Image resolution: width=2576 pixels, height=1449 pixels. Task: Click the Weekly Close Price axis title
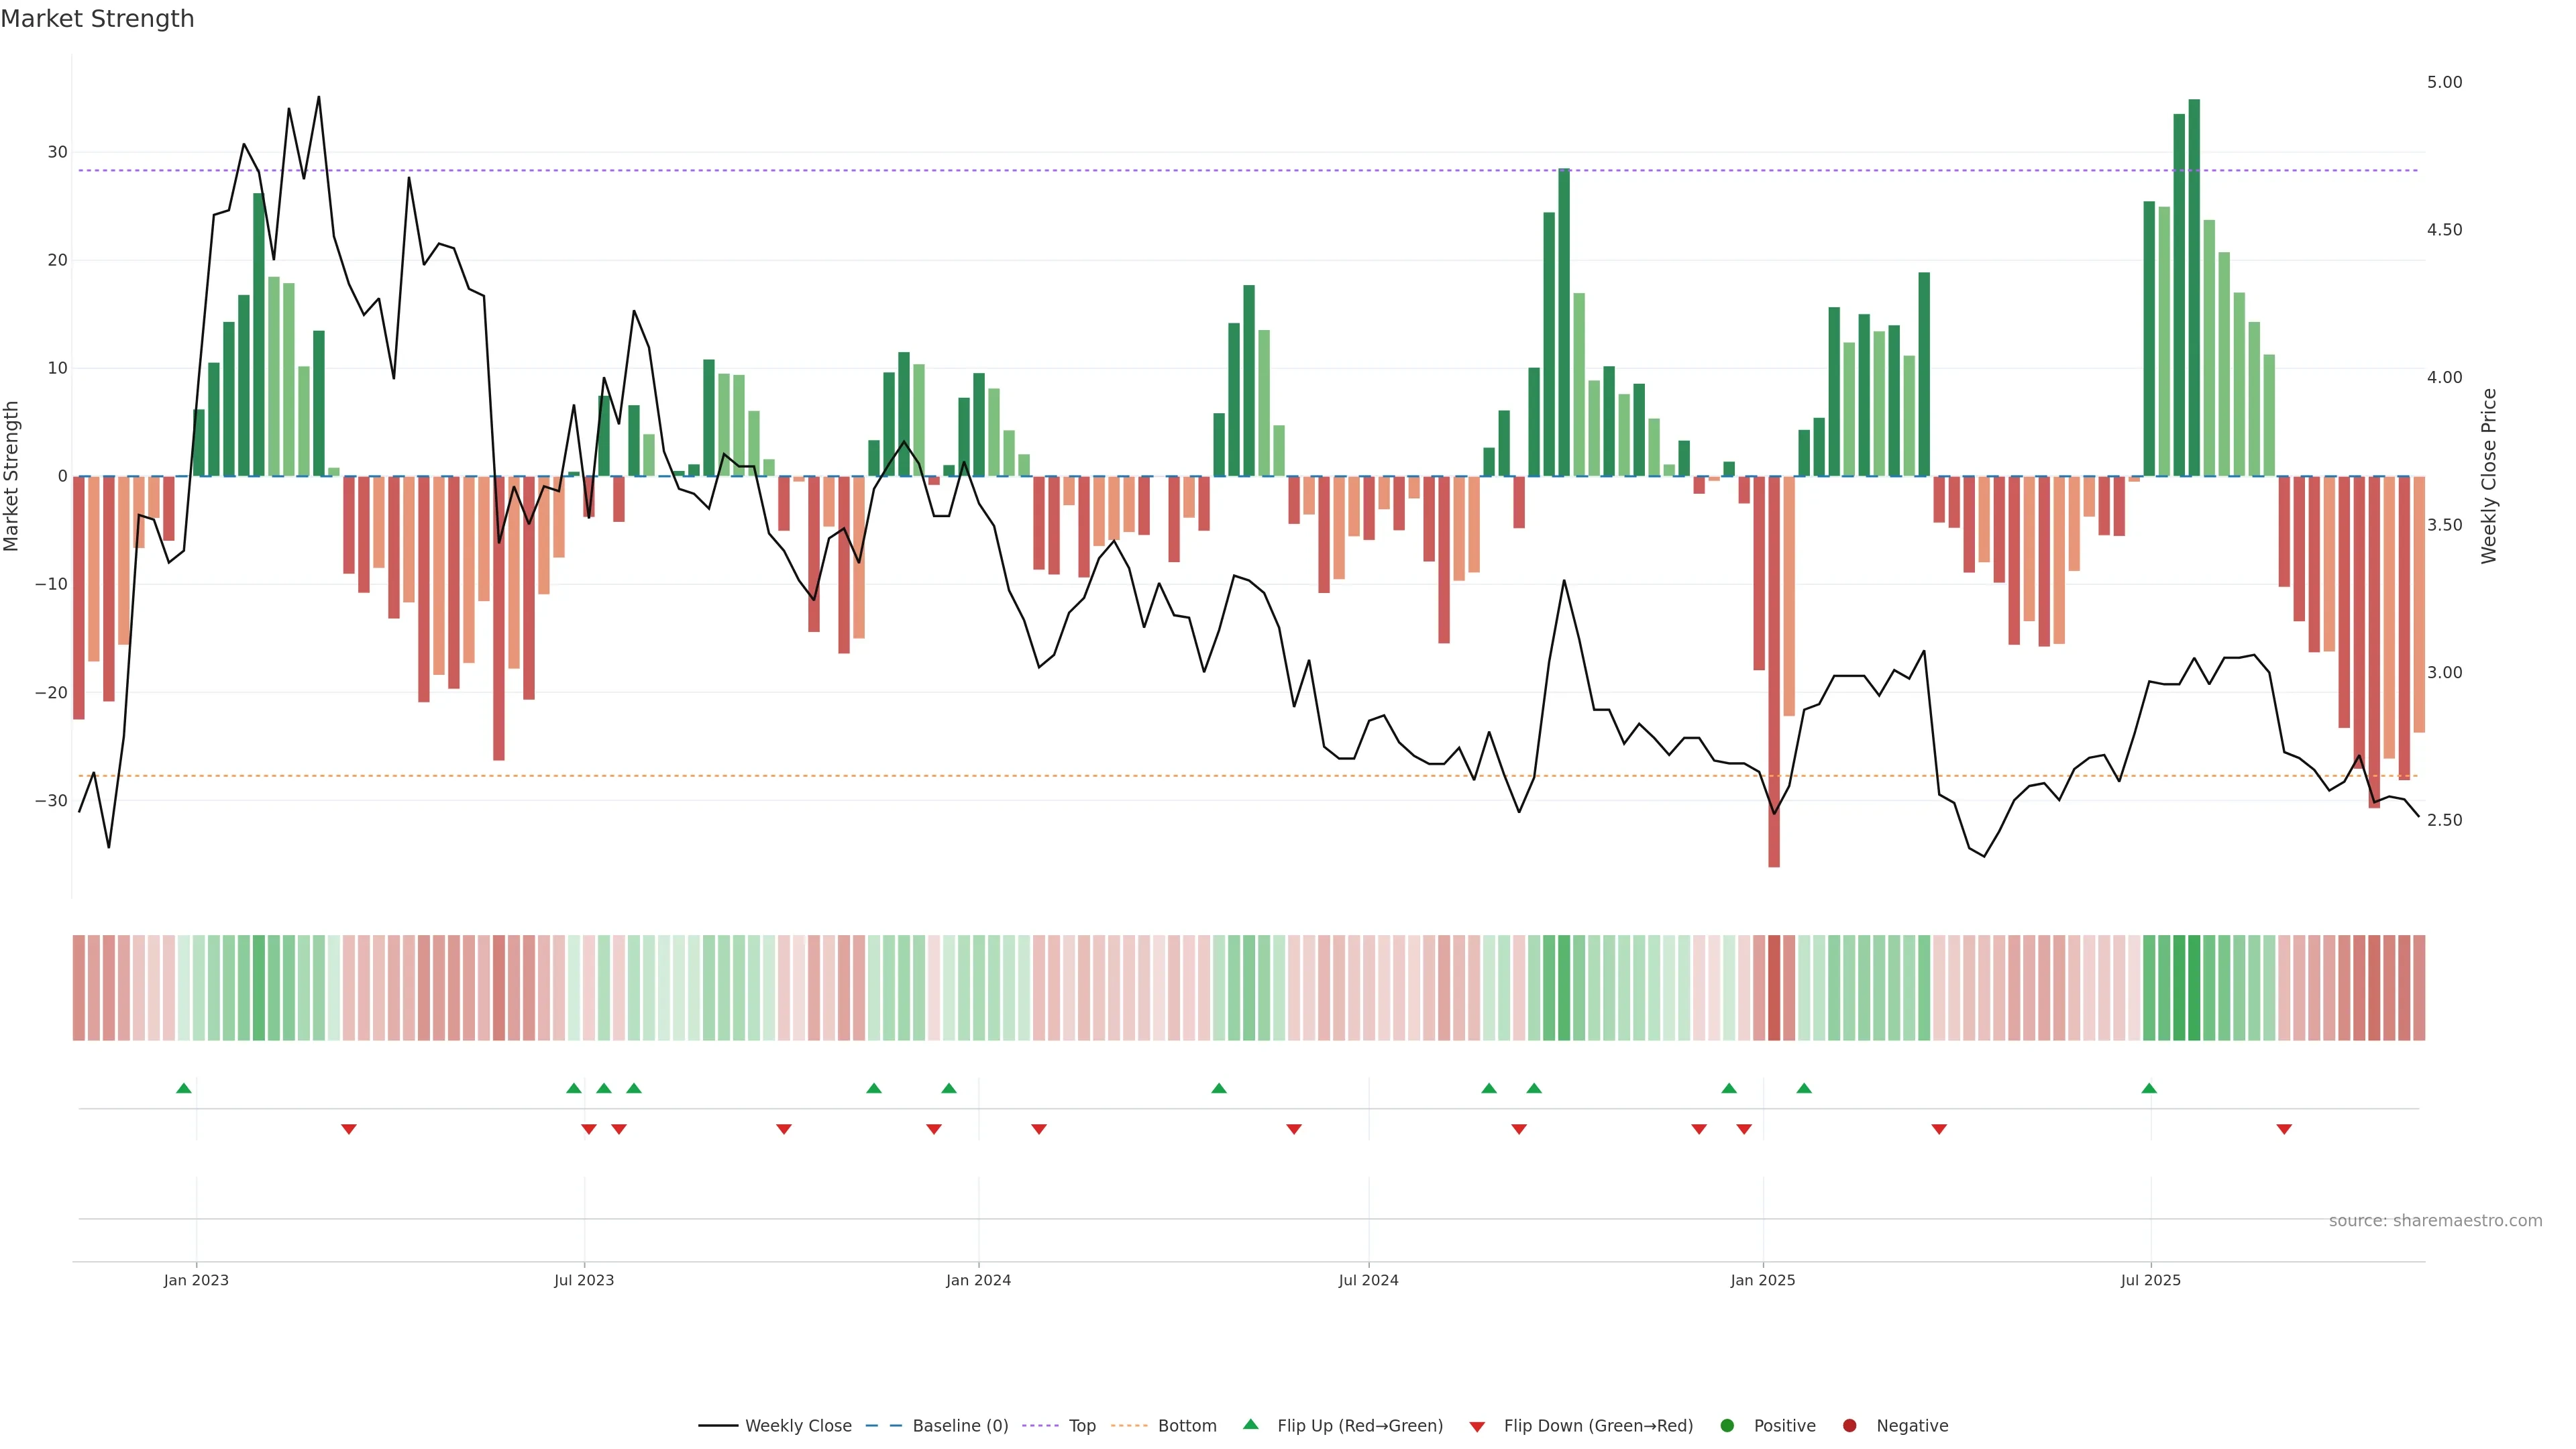(x=2489, y=476)
